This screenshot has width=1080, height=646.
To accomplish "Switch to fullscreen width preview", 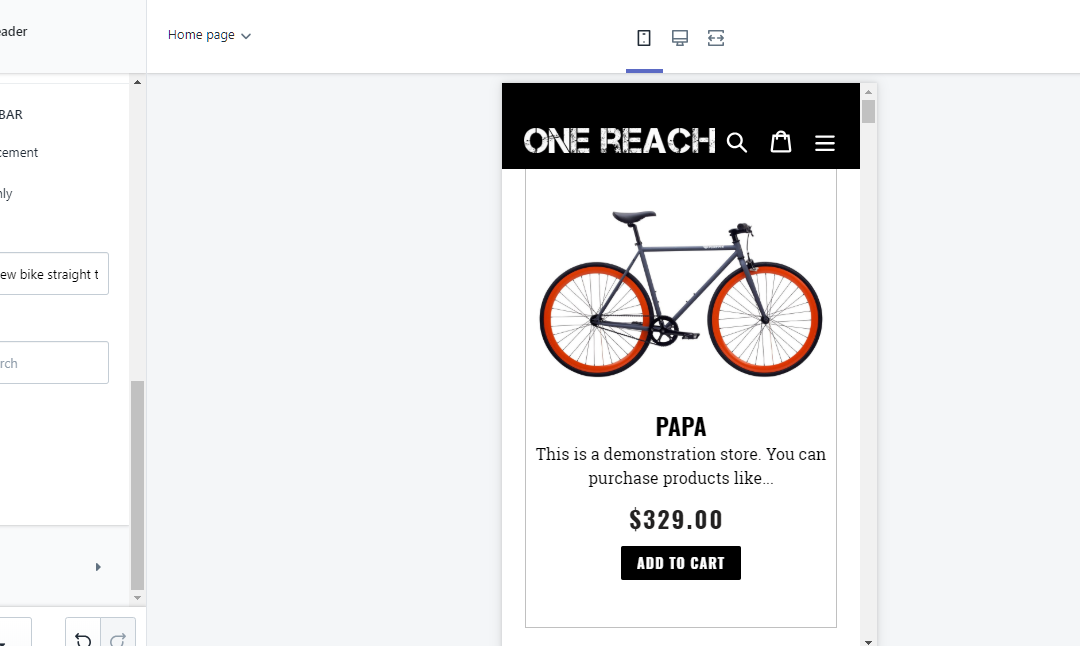I will point(716,38).
